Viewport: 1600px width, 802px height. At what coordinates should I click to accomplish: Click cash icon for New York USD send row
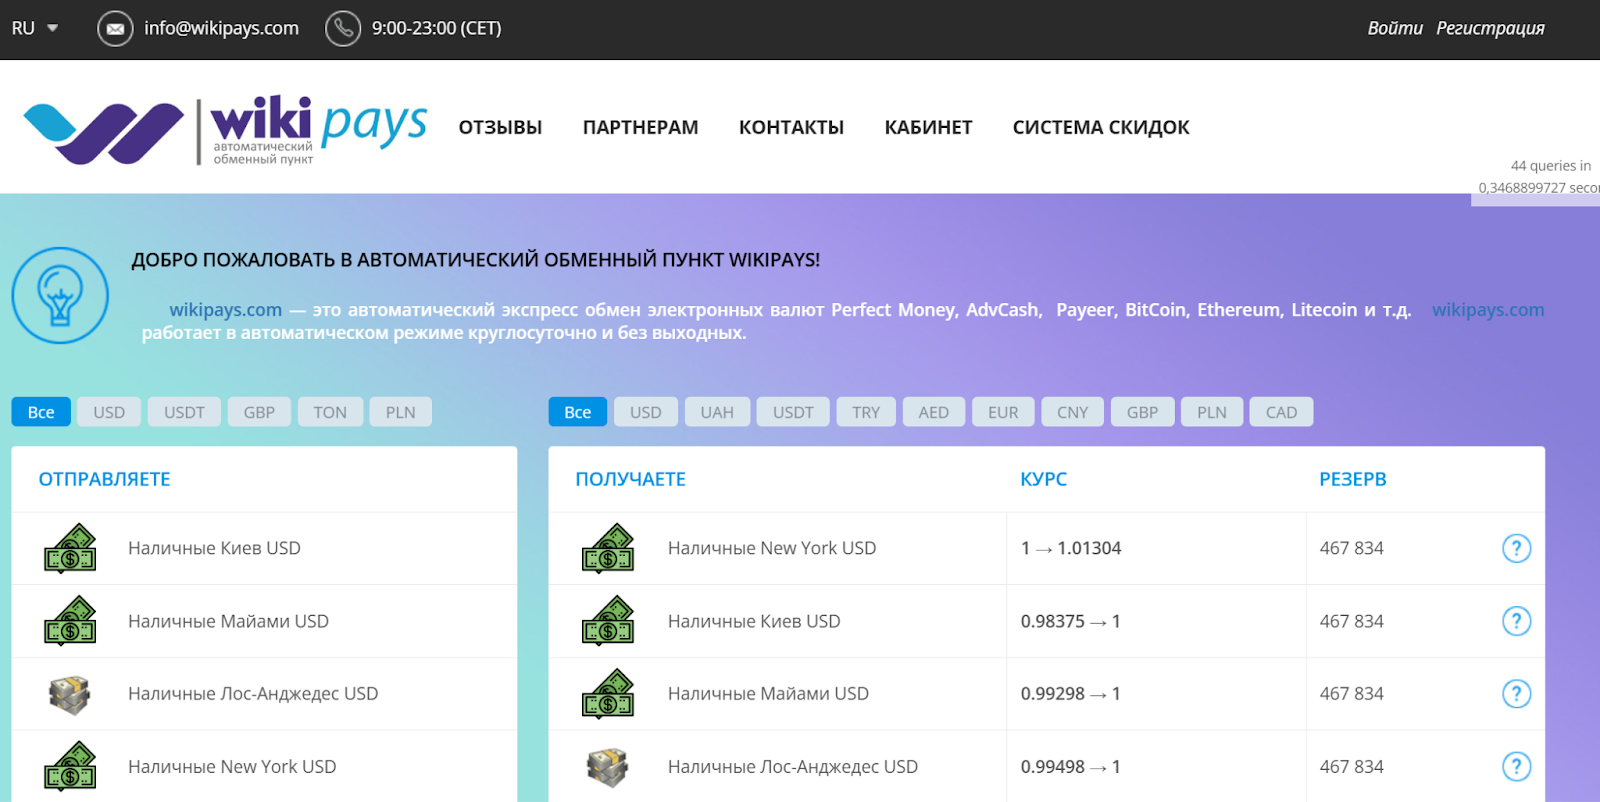click(70, 767)
